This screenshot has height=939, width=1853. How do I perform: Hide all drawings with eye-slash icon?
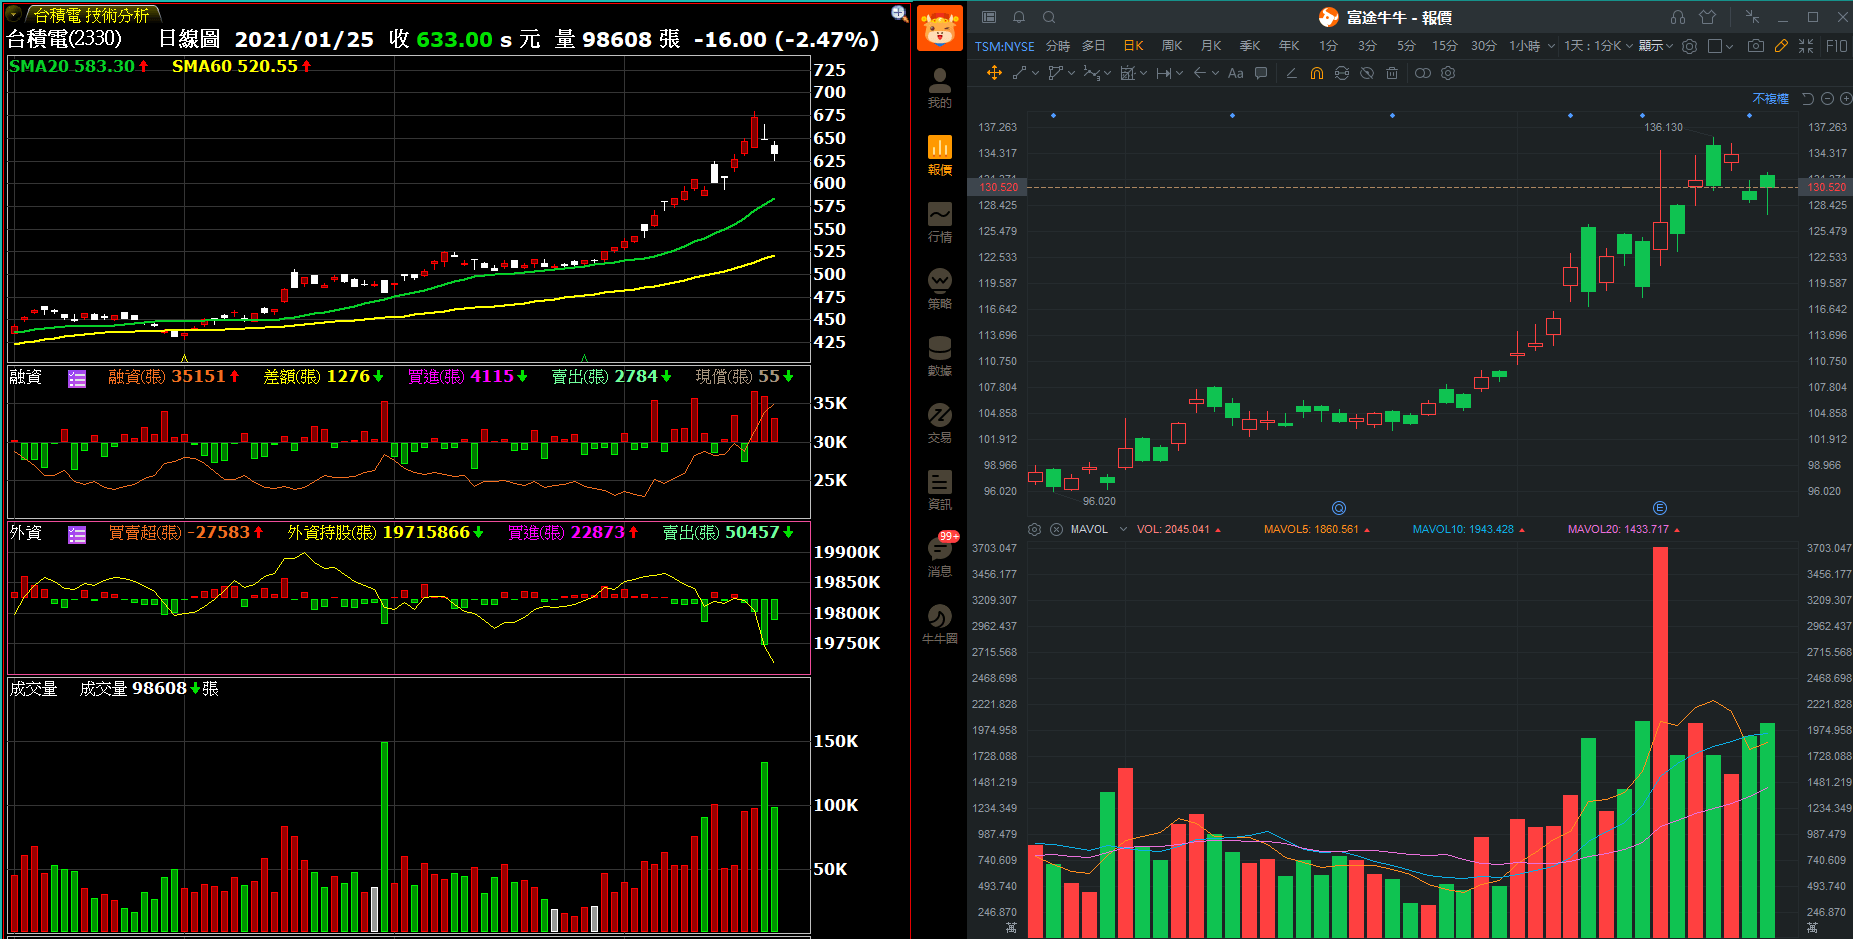pos(1367,73)
